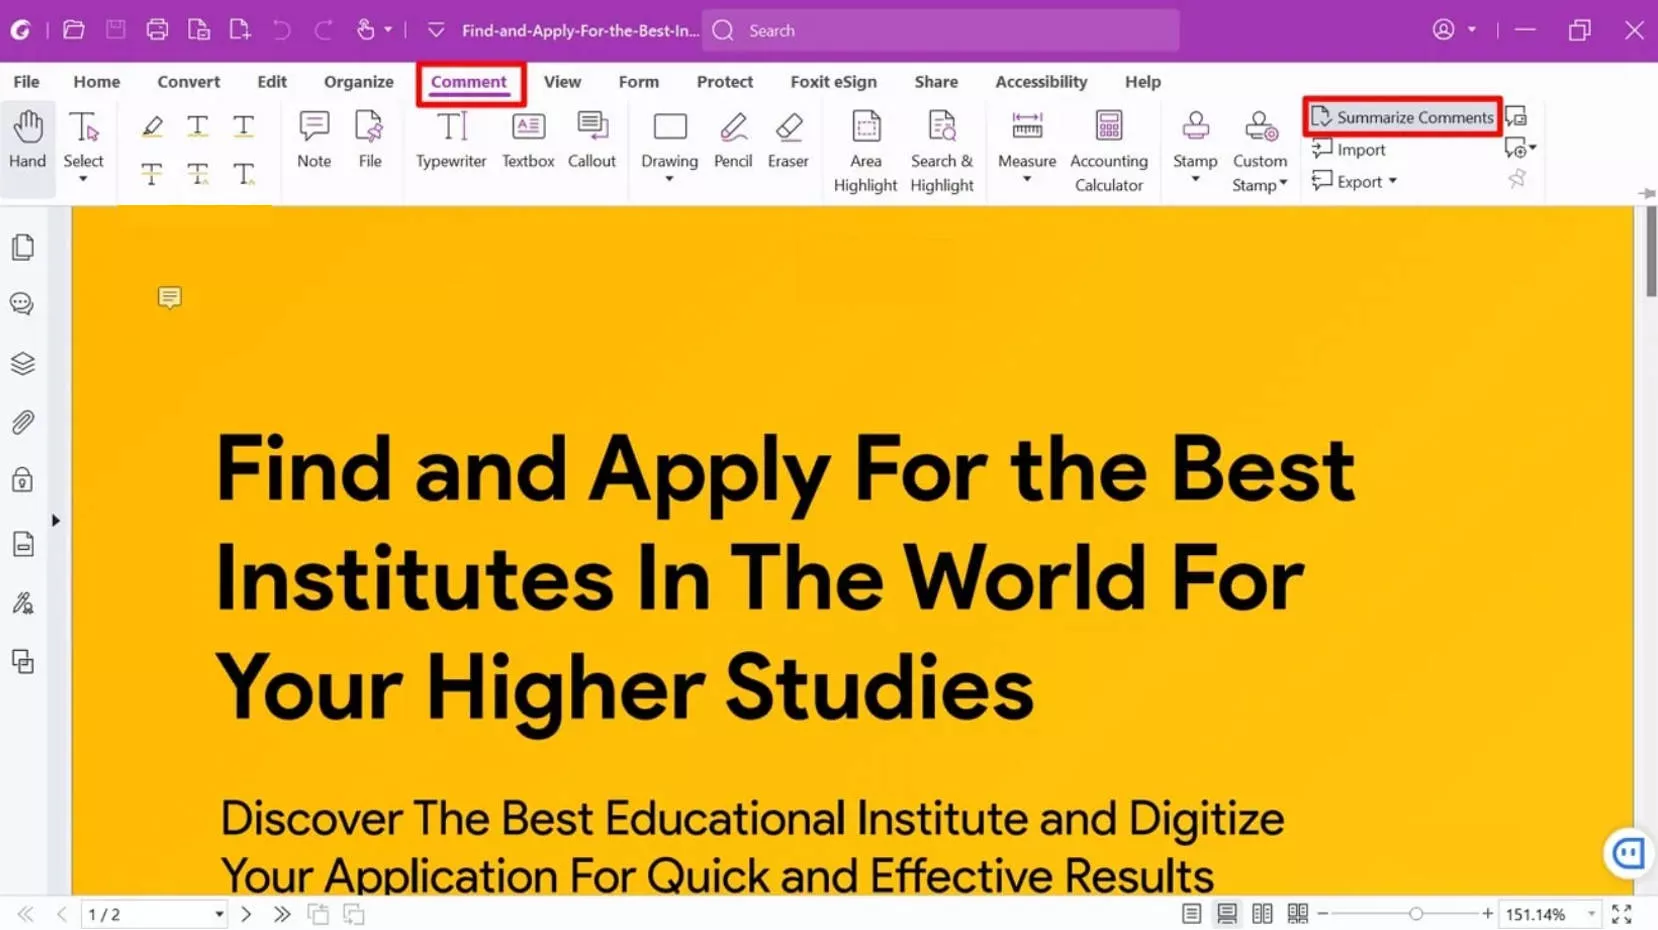1658x930 pixels.
Task: Open the Accounting Calculator
Action: tap(1109, 152)
